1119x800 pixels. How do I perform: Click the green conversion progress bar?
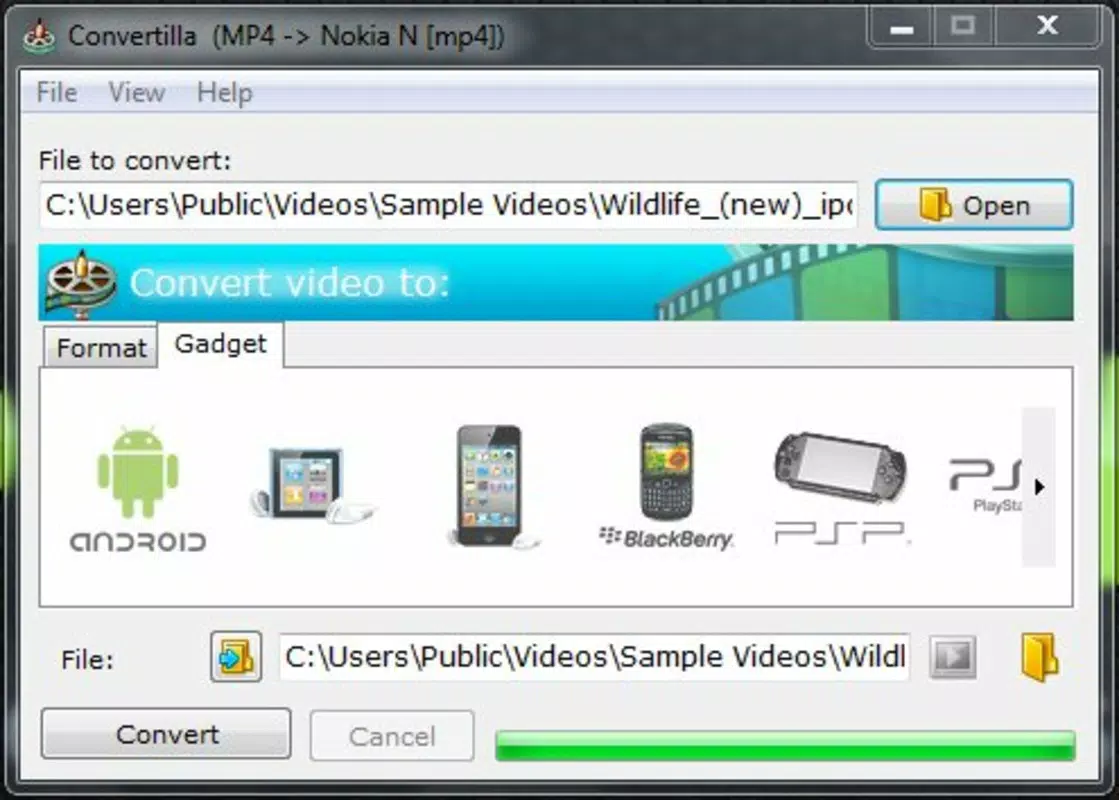[785, 745]
